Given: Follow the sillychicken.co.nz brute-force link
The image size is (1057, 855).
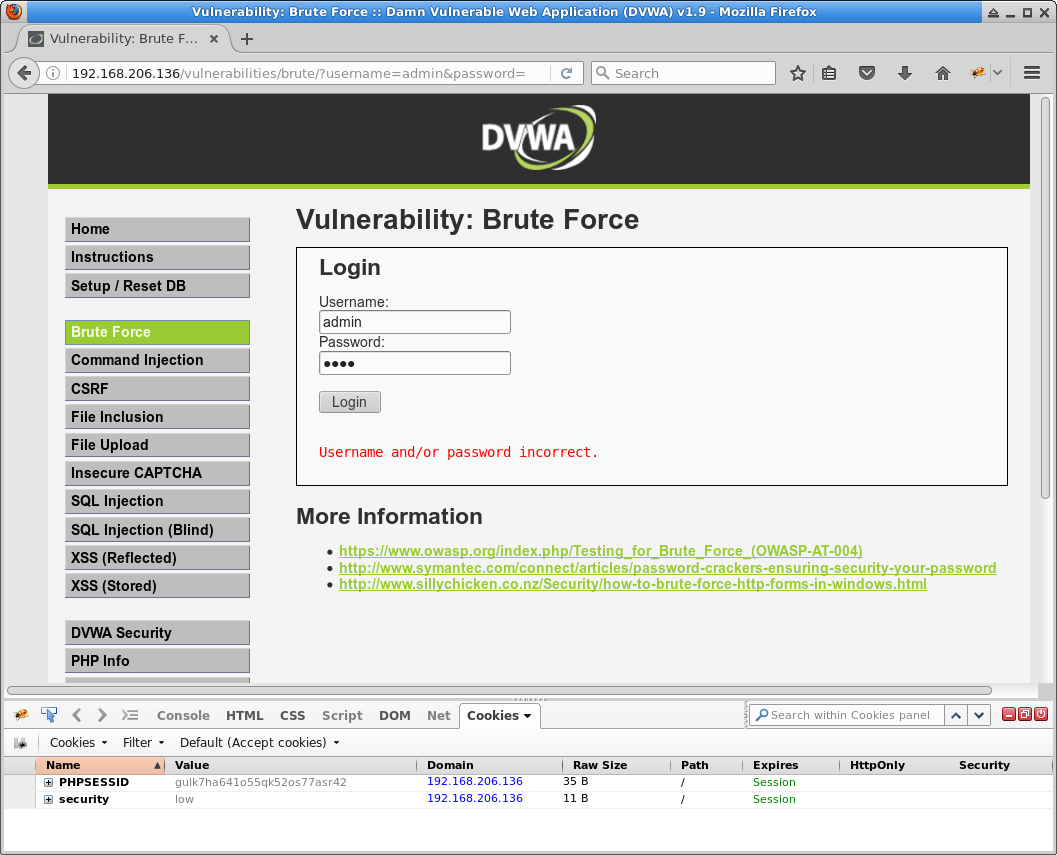Looking at the screenshot, I should click(x=632, y=584).
